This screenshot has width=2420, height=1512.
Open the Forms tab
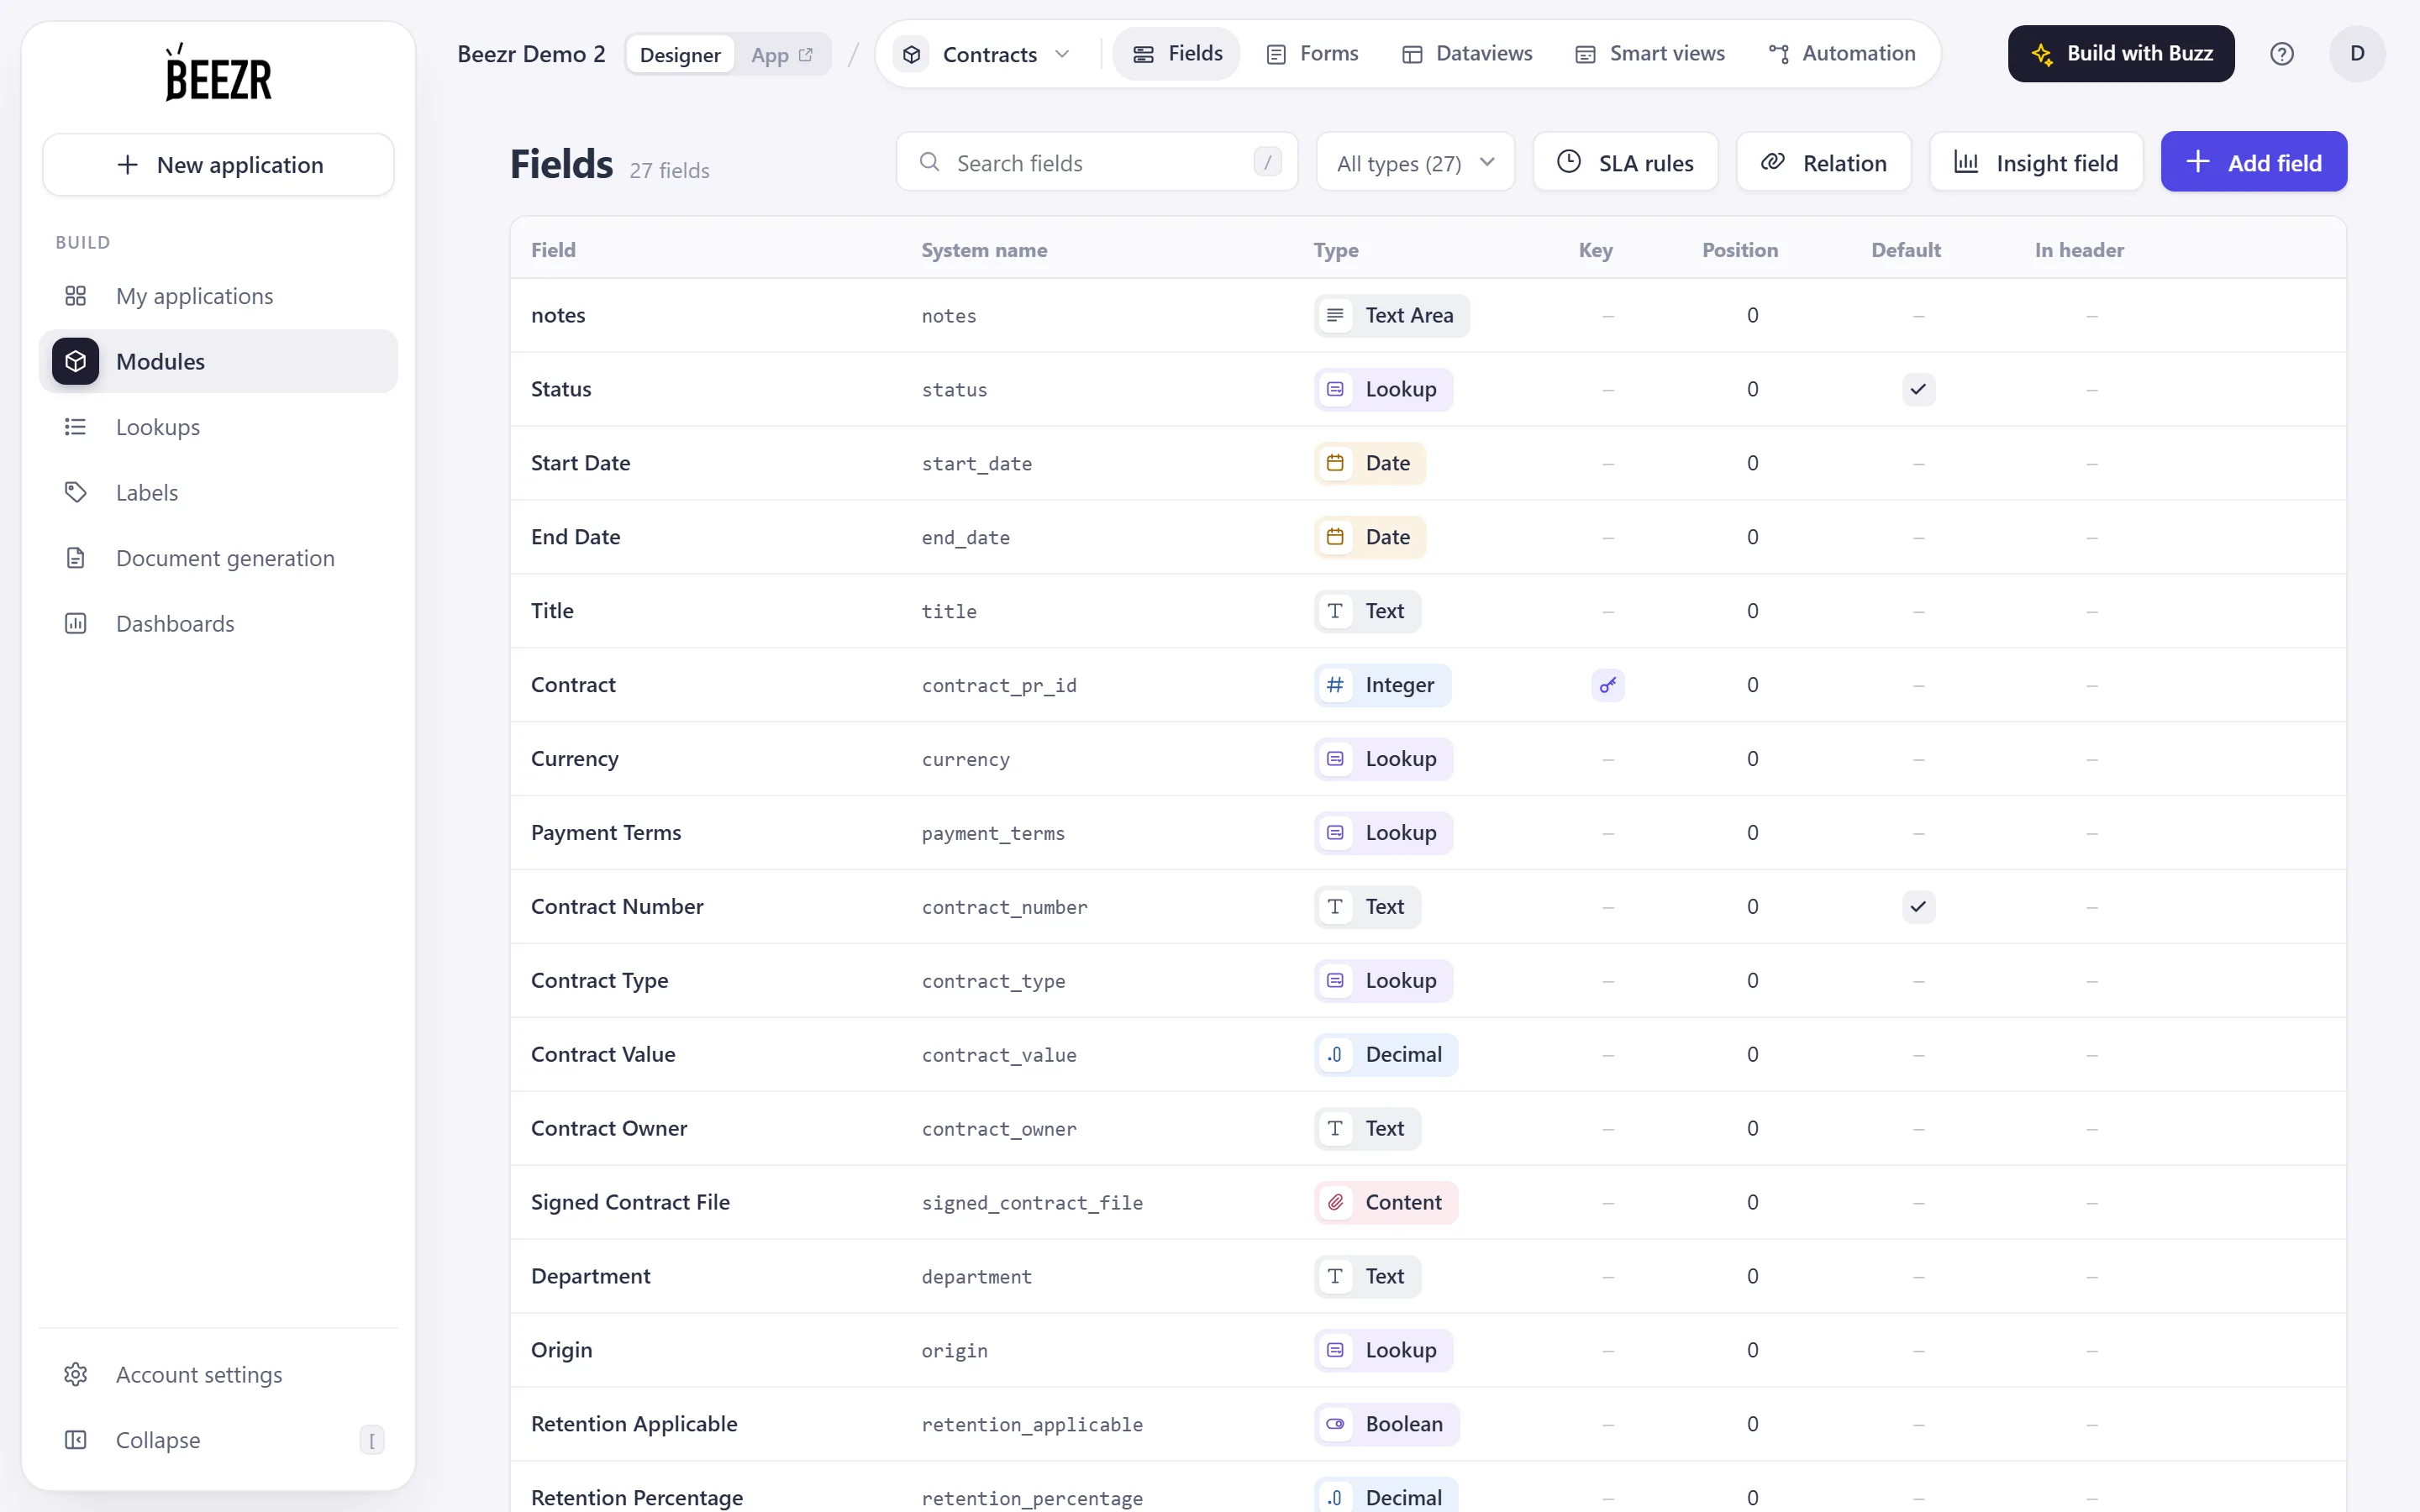coord(1311,54)
